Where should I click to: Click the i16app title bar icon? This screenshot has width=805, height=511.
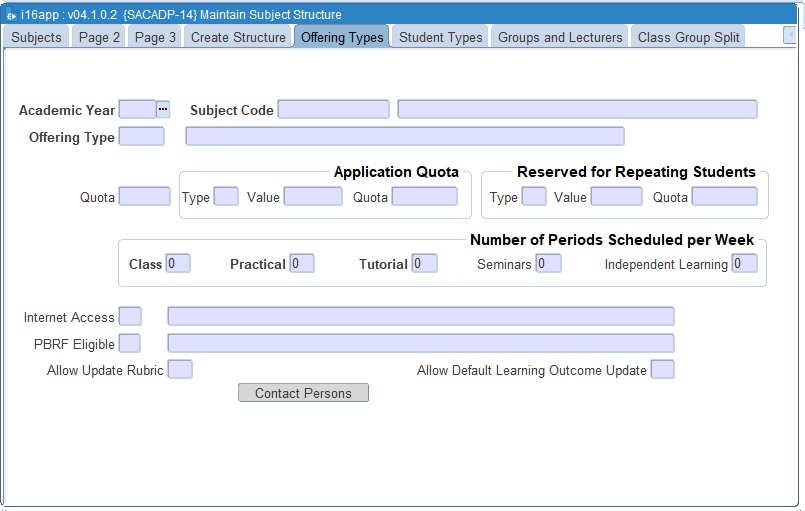tap(11, 15)
